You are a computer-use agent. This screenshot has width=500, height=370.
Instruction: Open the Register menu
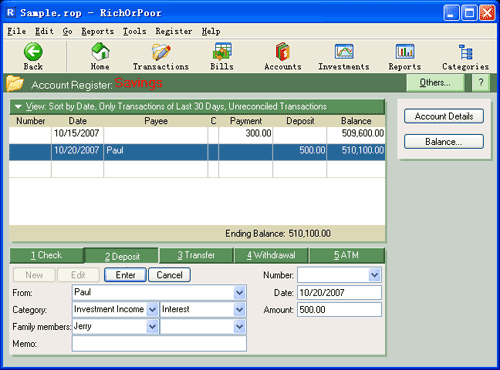[174, 31]
